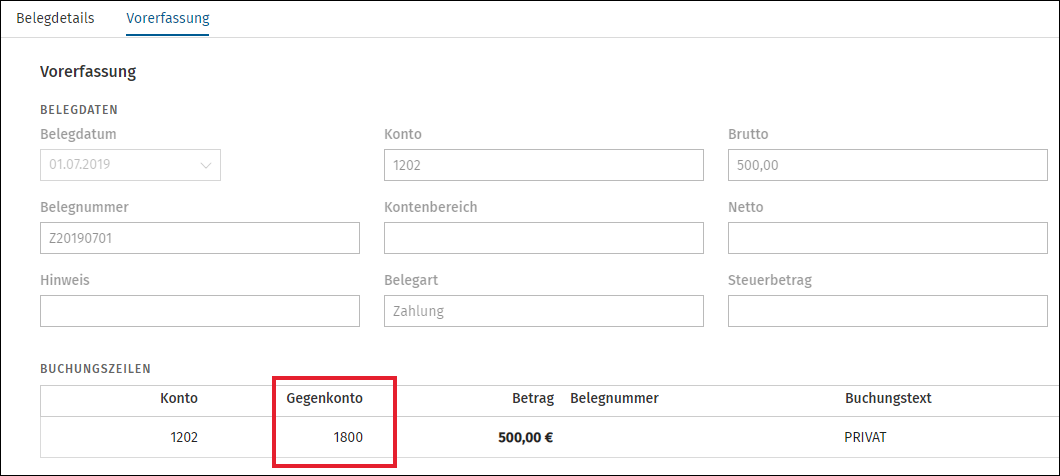Image resolution: width=1060 pixels, height=476 pixels.
Task: Click the Brutto field with 500,00
Action: coord(888,165)
